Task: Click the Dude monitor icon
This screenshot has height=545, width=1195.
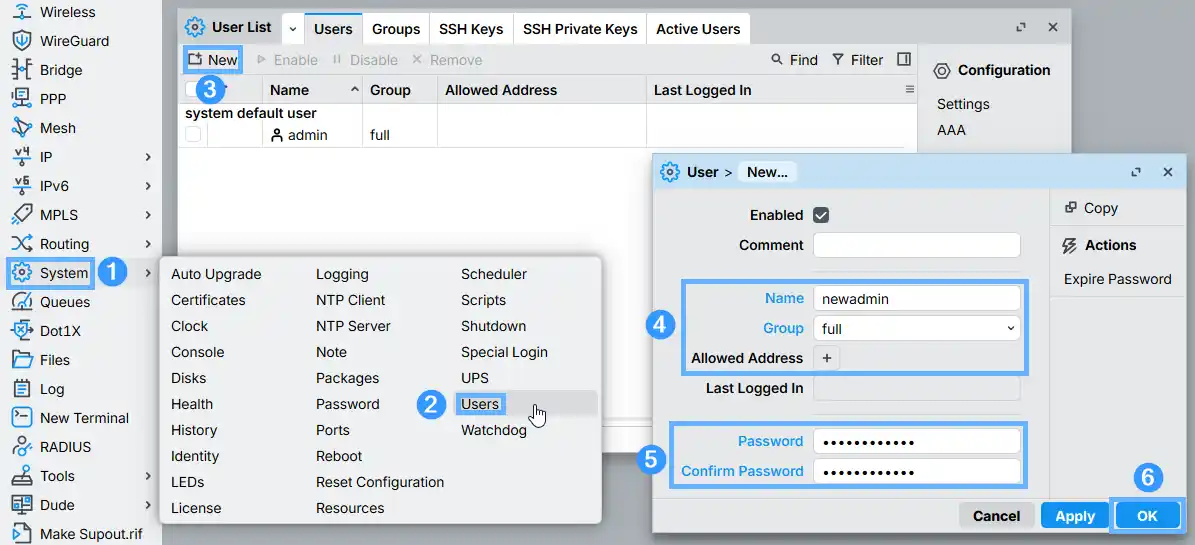Action: point(22,504)
